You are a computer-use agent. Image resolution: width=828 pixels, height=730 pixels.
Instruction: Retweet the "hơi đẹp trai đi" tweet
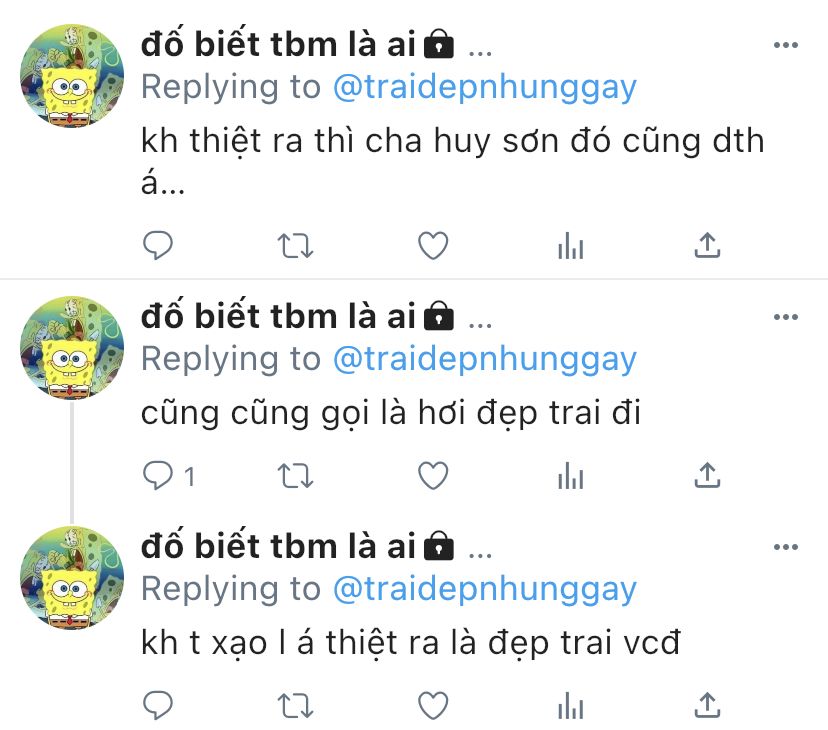point(296,475)
